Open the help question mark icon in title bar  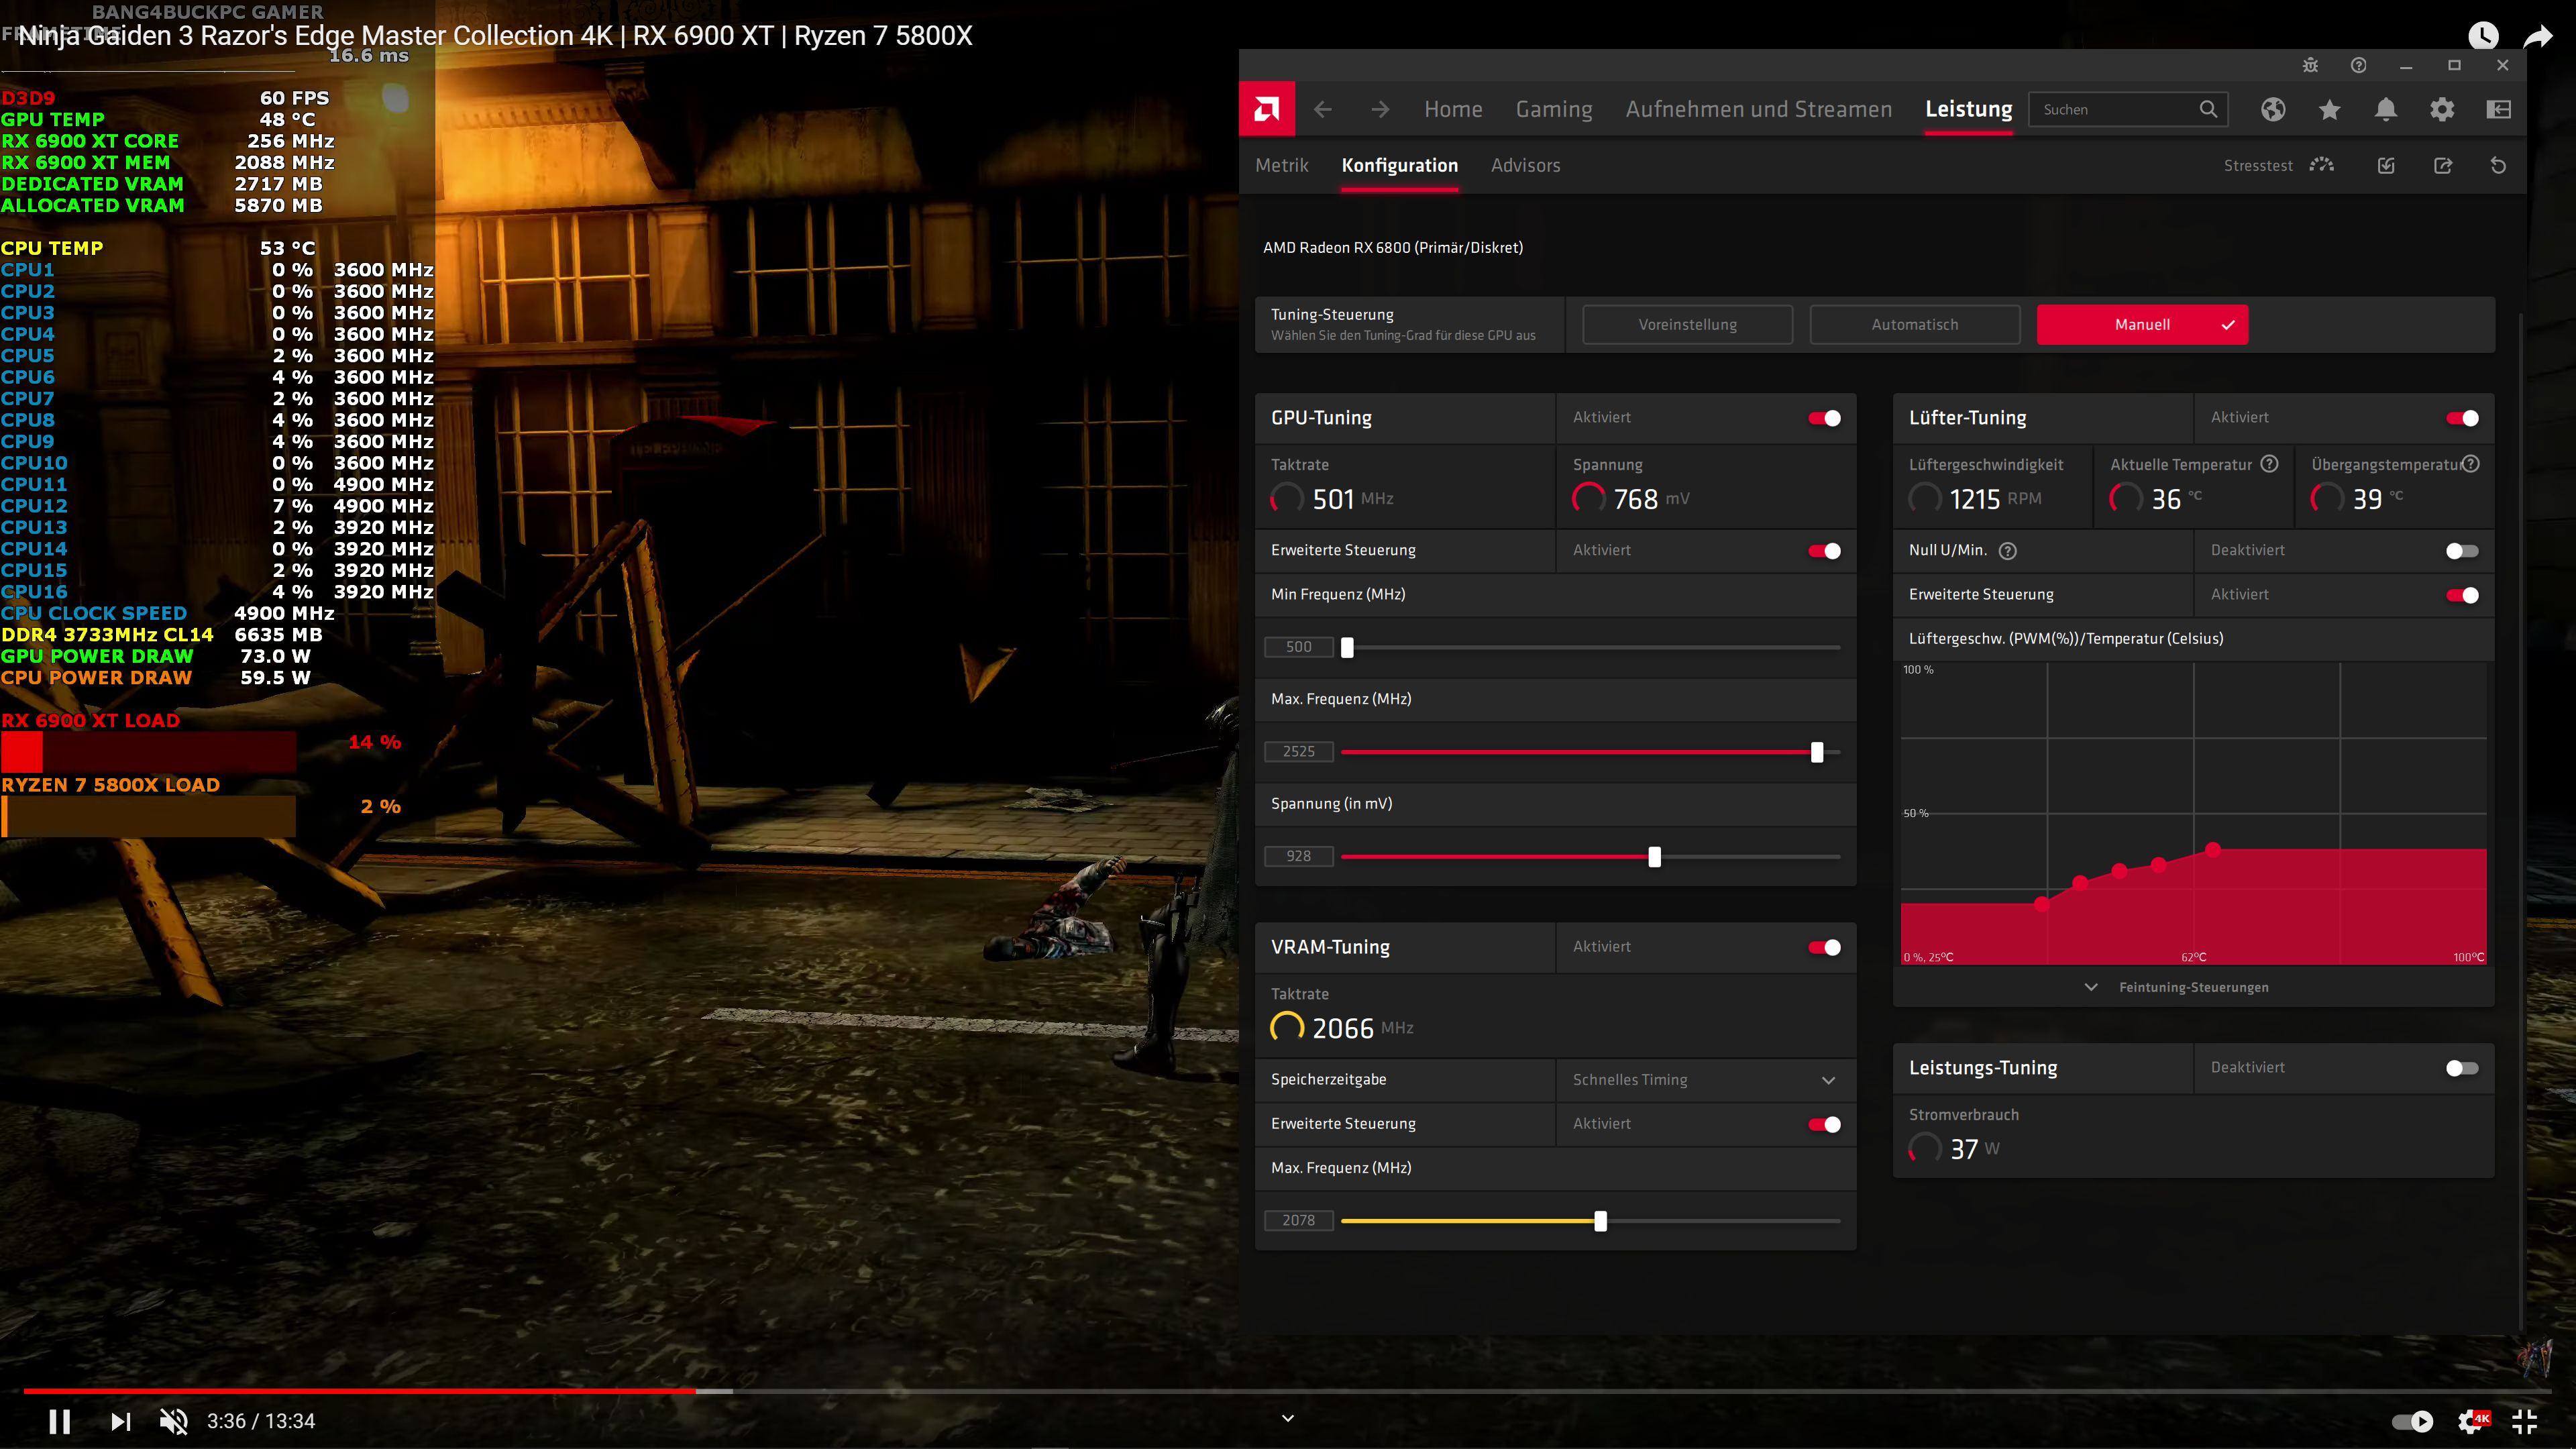point(2358,65)
